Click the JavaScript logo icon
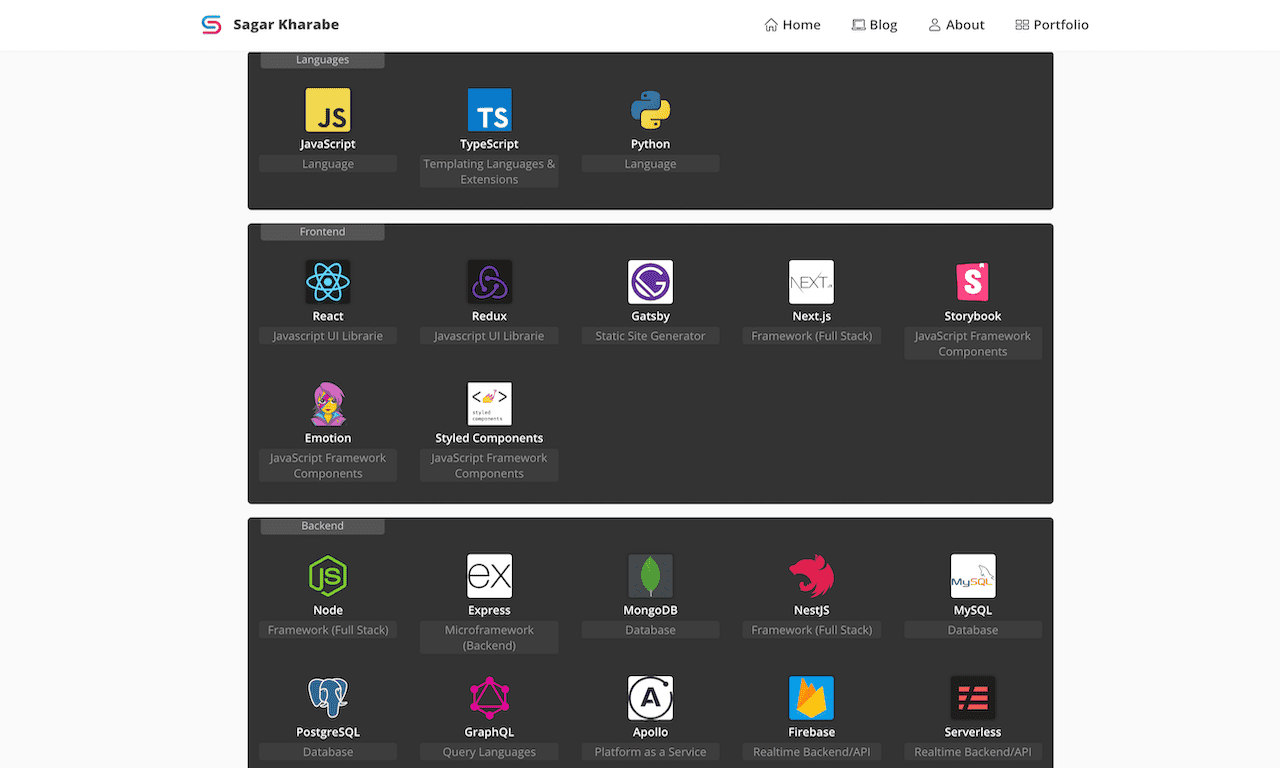The width and height of the screenshot is (1280, 768). [x=328, y=110]
